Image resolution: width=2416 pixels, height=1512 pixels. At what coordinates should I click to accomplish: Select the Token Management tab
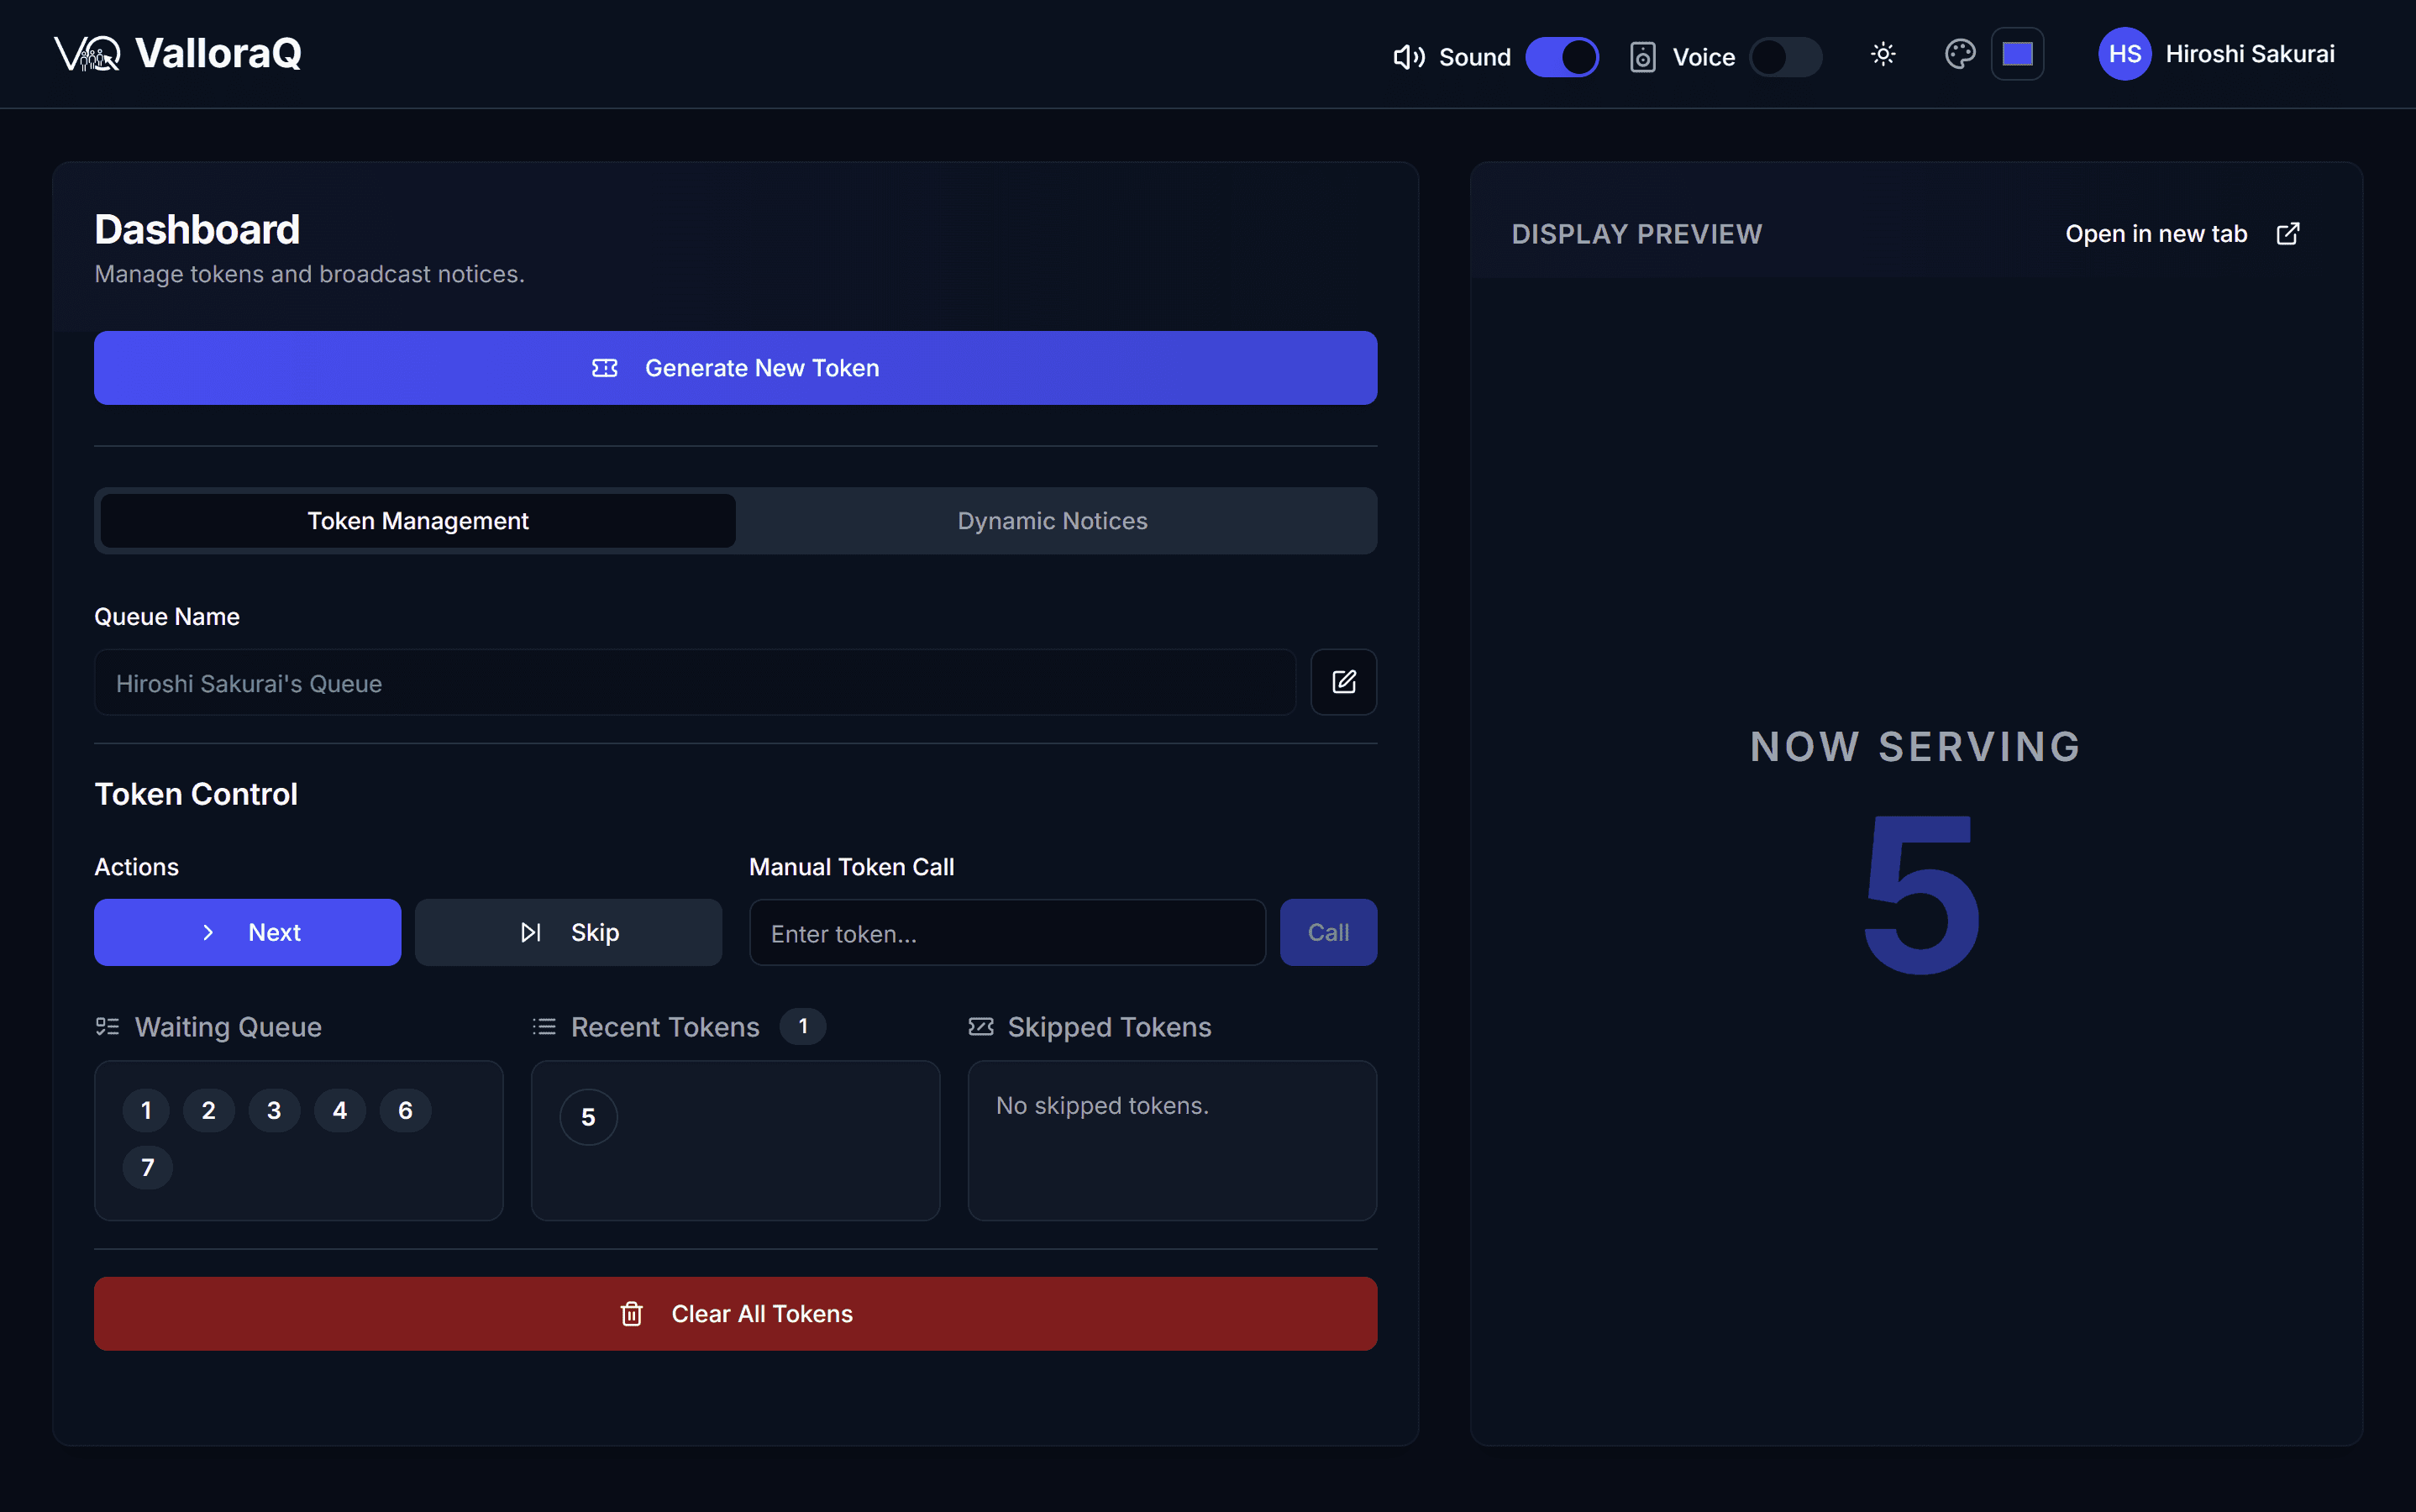pos(417,520)
